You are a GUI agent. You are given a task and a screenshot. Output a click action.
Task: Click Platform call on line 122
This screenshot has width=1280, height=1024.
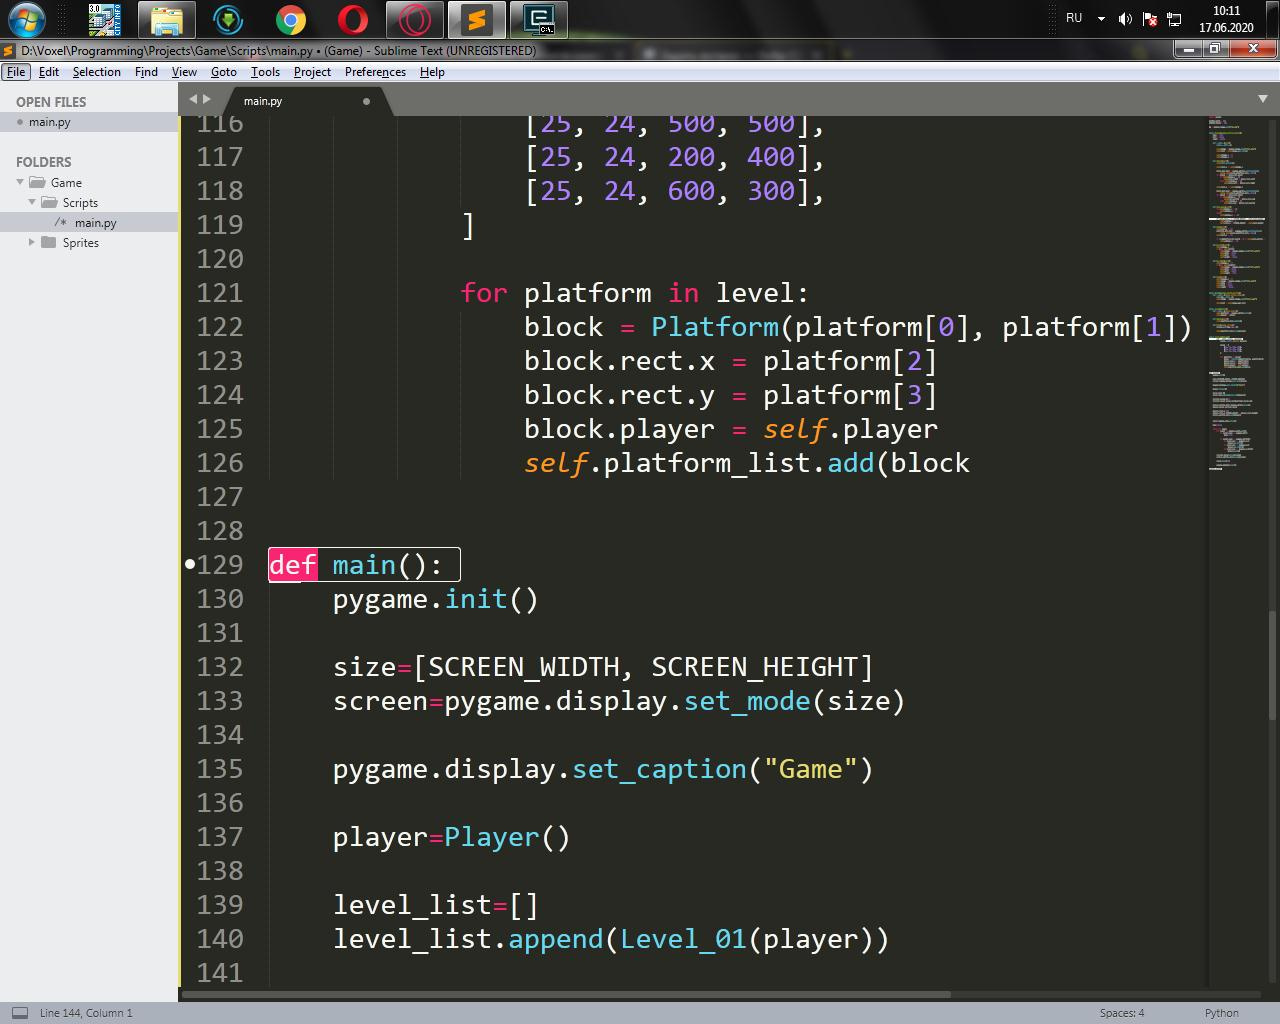(x=715, y=327)
